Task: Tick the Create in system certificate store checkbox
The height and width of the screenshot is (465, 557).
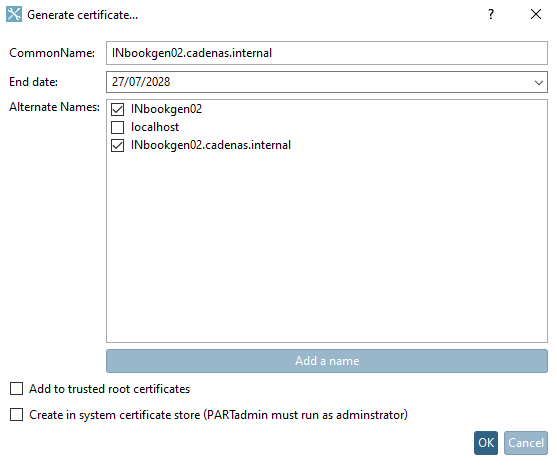Action: coord(16,415)
